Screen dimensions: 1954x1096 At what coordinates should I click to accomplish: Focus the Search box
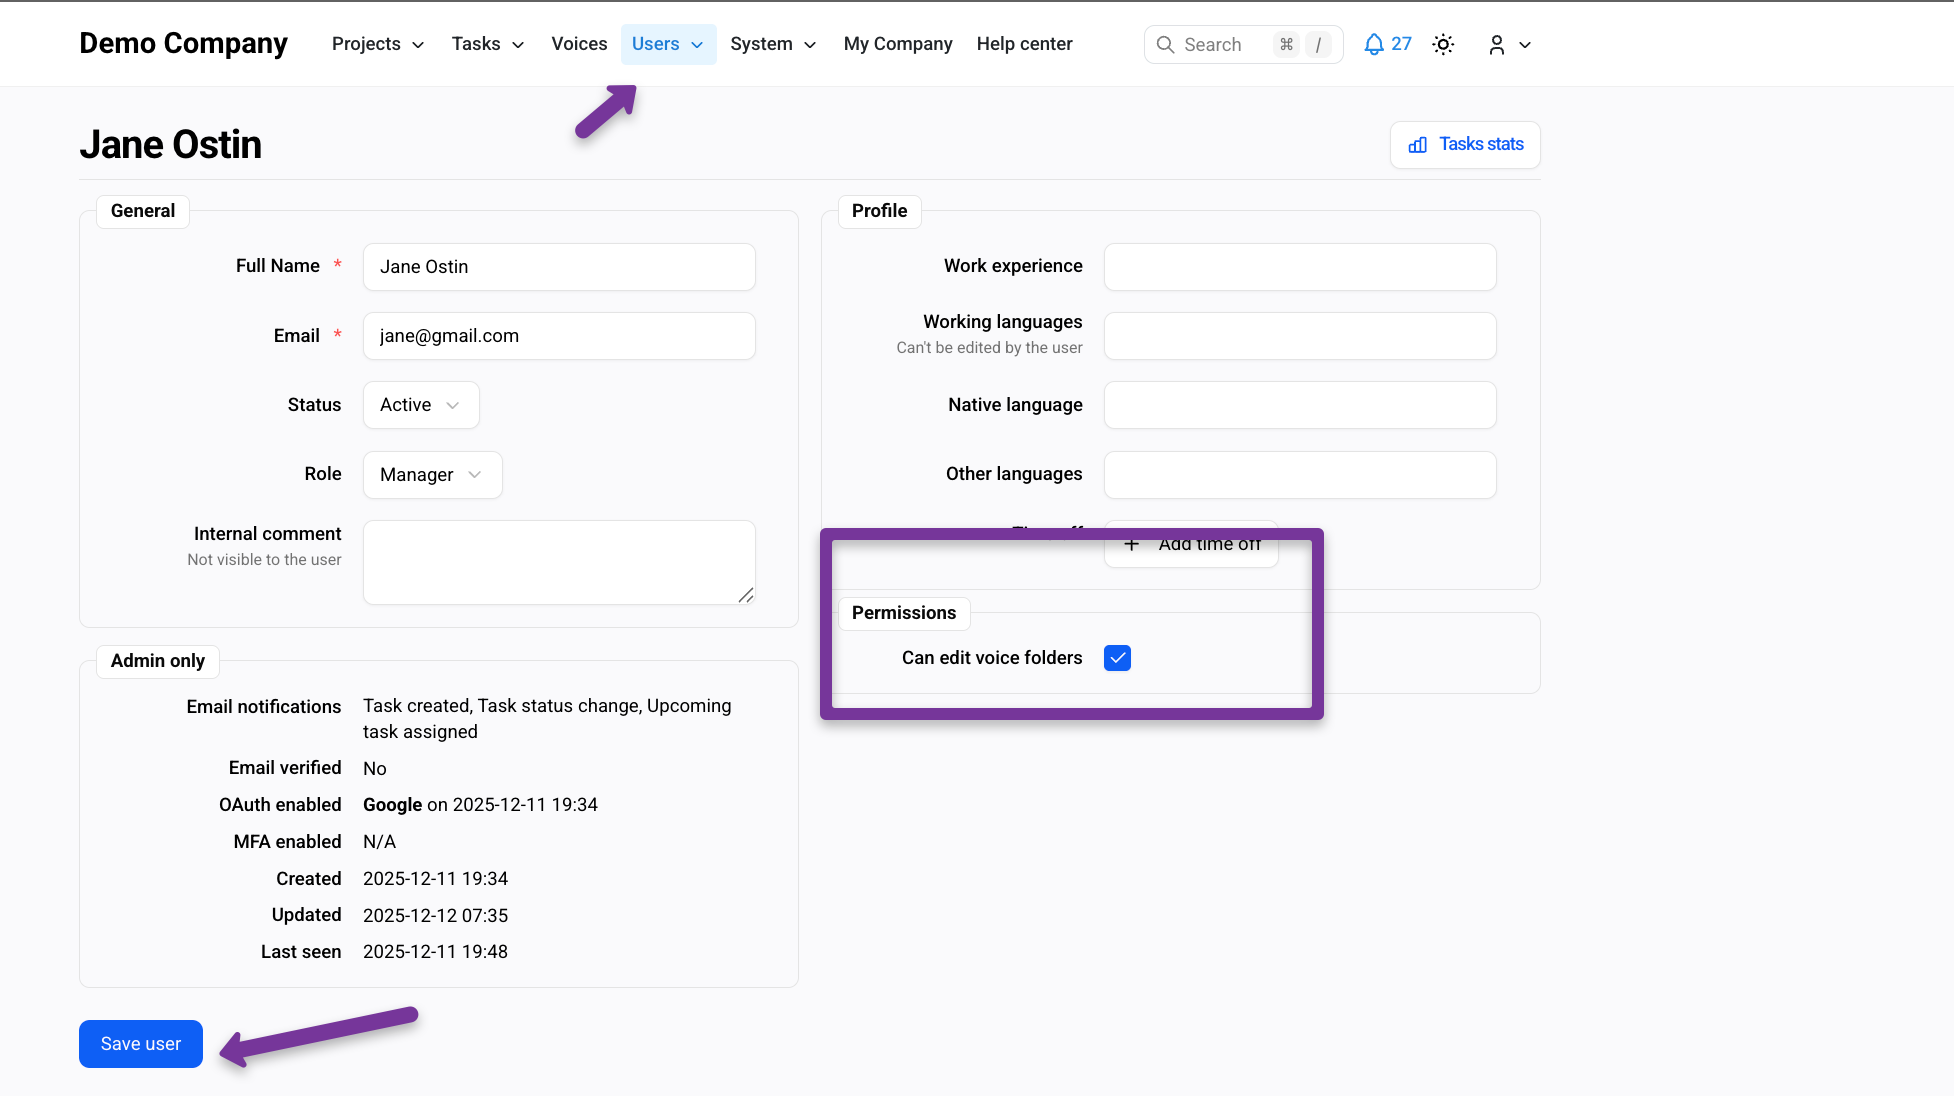[1243, 45]
